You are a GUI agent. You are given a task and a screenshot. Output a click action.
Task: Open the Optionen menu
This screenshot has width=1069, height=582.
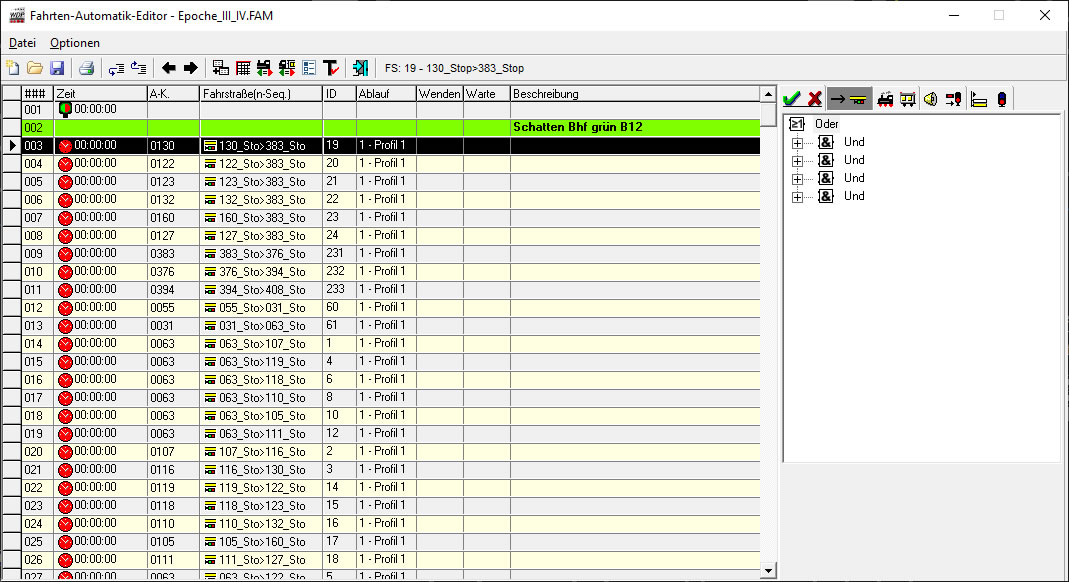click(x=75, y=43)
